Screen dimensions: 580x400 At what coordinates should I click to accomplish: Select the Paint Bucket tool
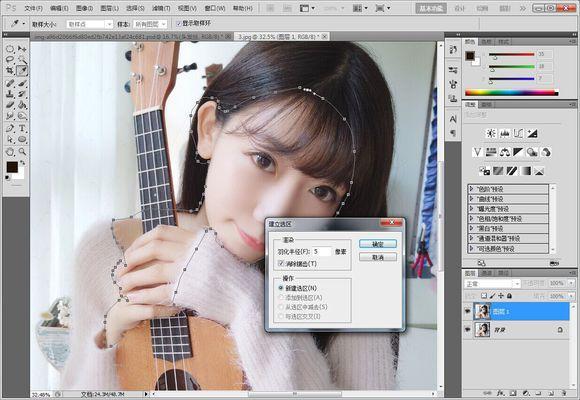tap(22, 105)
